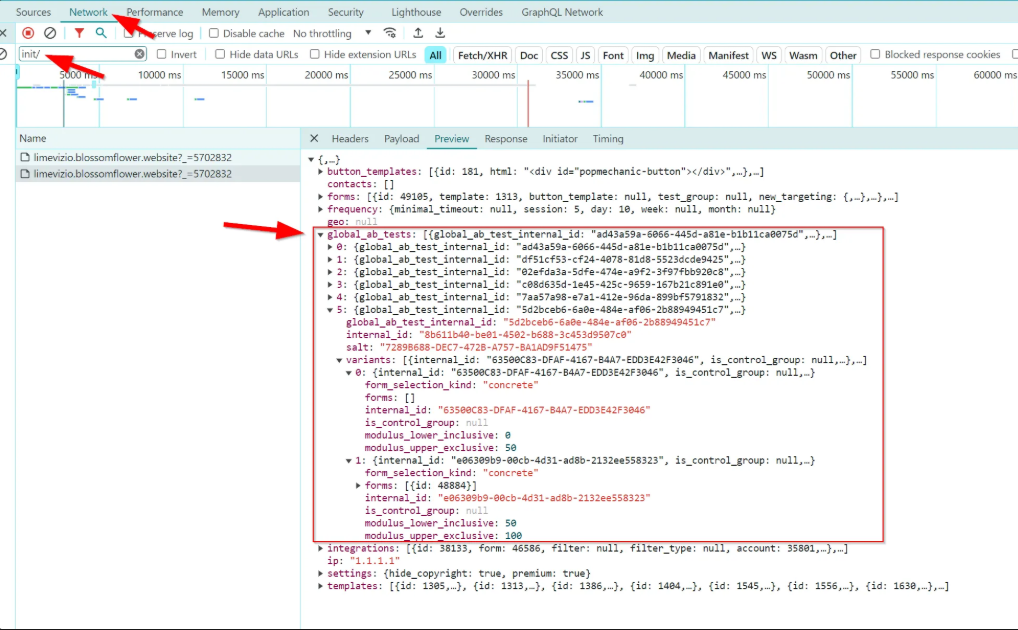This screenshot has height=630, width=1018.
Task: Expand the settings object
Action: [x=321, y=573]
